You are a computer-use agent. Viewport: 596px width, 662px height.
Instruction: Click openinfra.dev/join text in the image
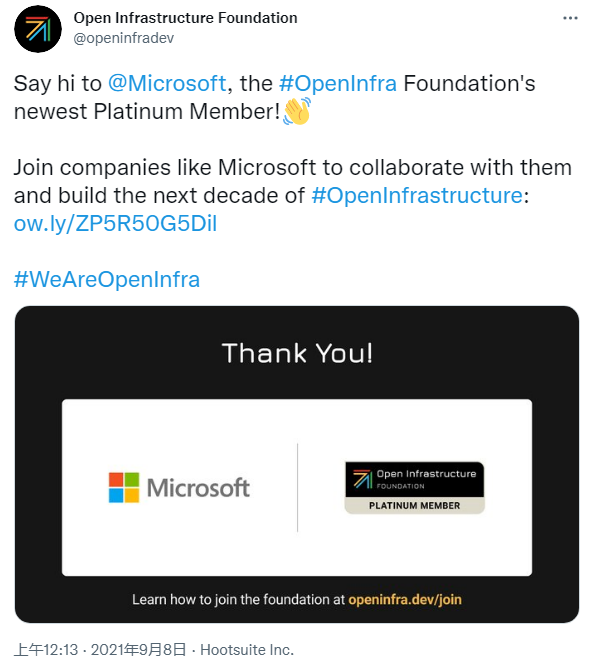(405, 600)
